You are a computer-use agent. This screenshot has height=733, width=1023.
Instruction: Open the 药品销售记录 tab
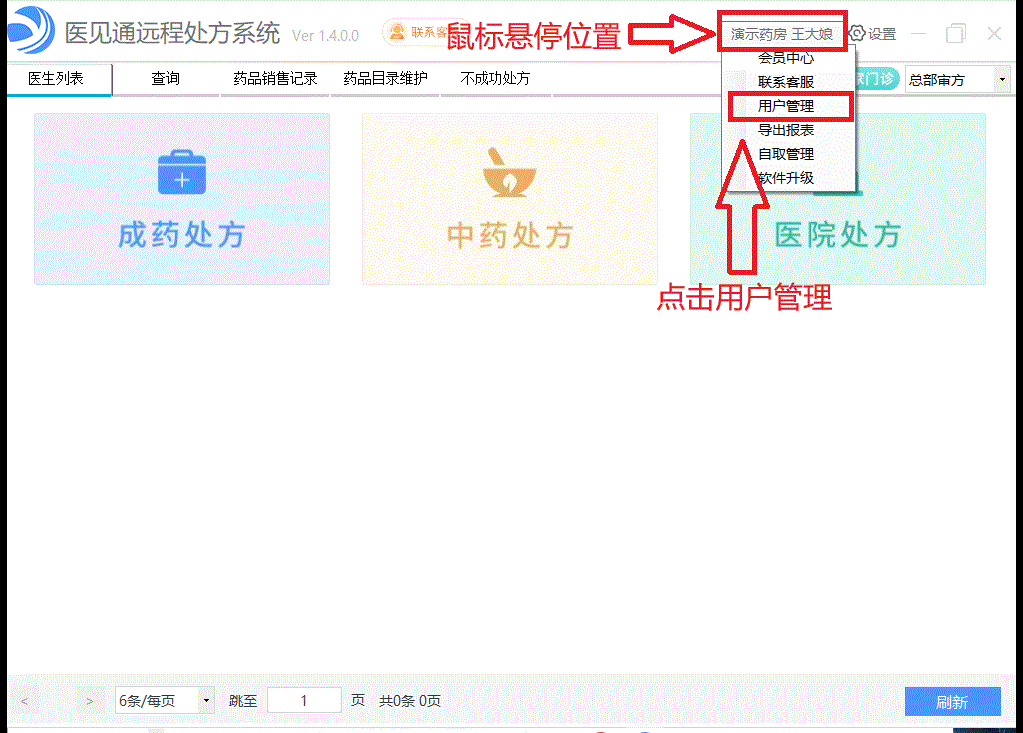[x=275, y=79]
